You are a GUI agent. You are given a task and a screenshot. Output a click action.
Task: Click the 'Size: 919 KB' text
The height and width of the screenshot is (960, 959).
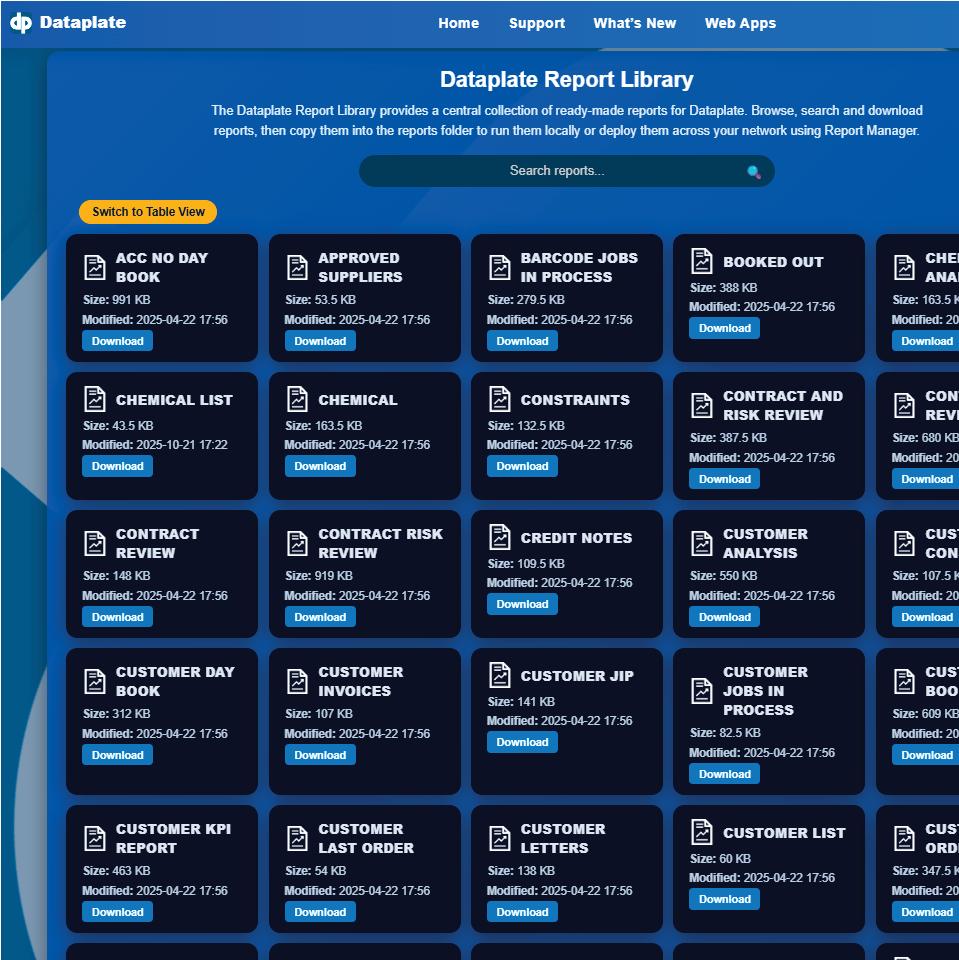pyautogui.click(x=318, y=576)
